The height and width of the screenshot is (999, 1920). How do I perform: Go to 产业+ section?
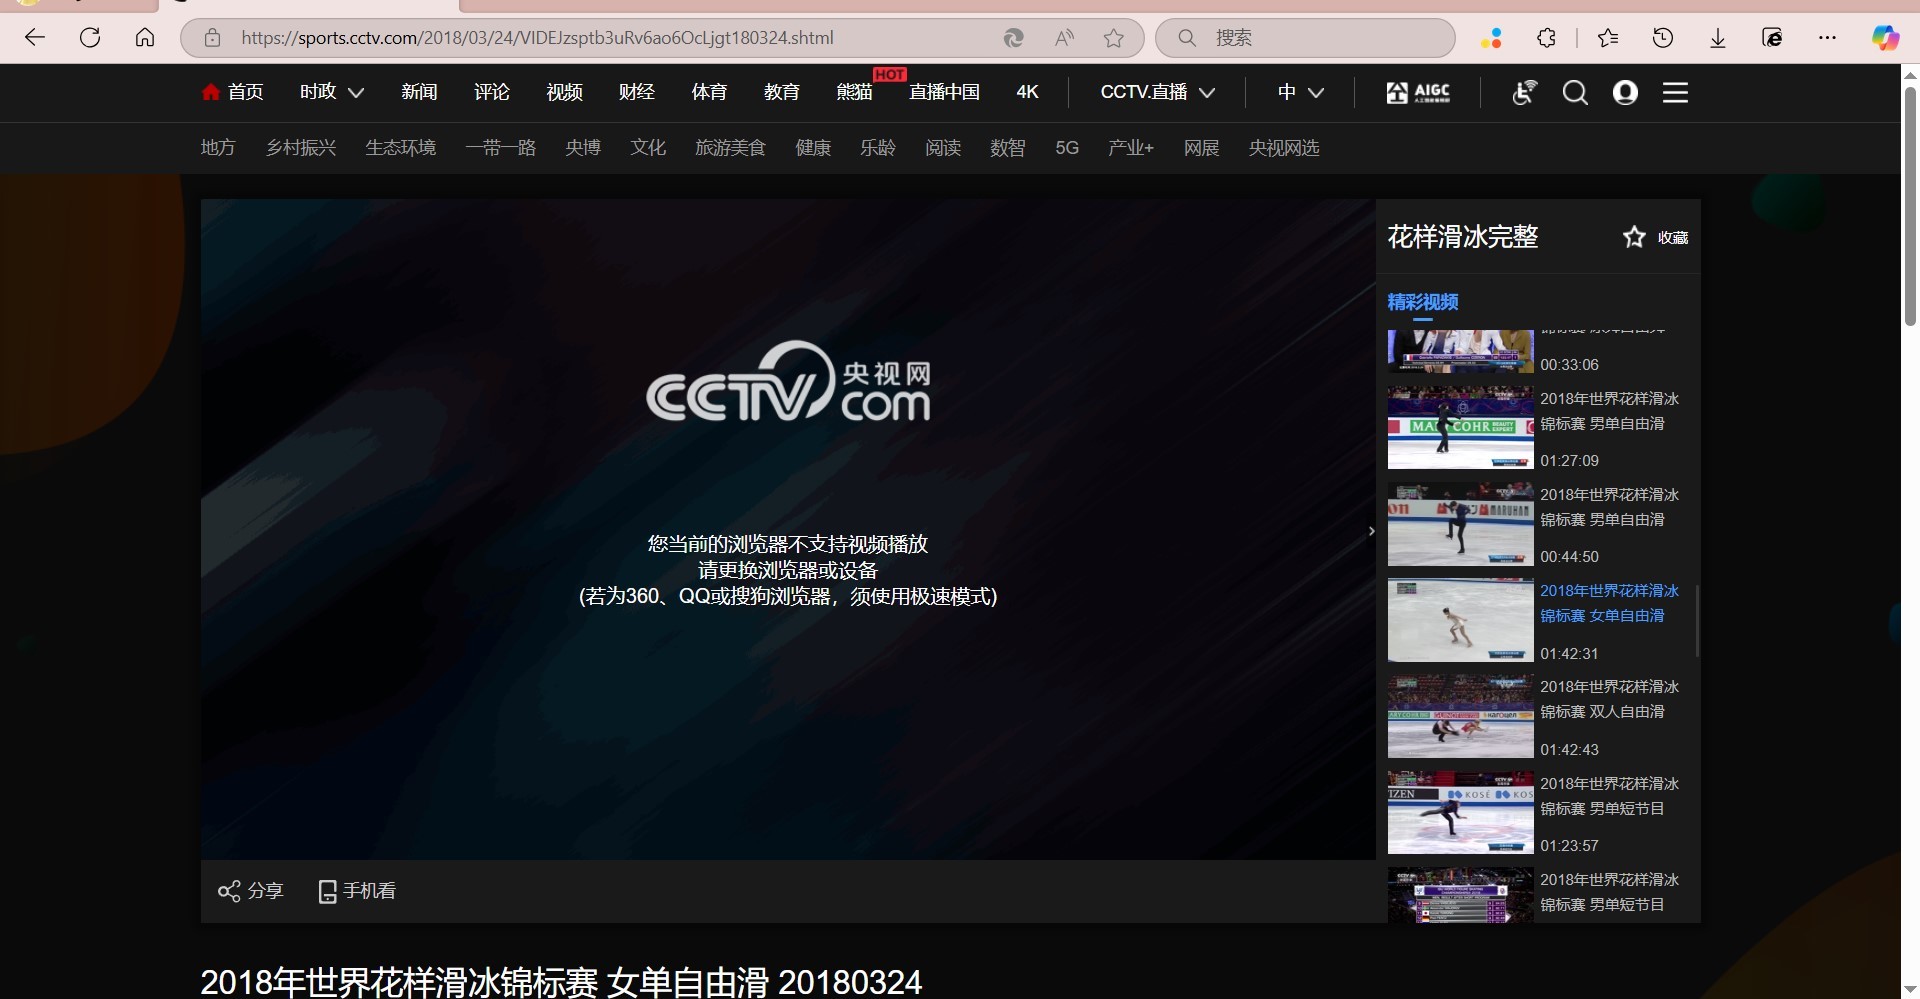pos(1131,148)
